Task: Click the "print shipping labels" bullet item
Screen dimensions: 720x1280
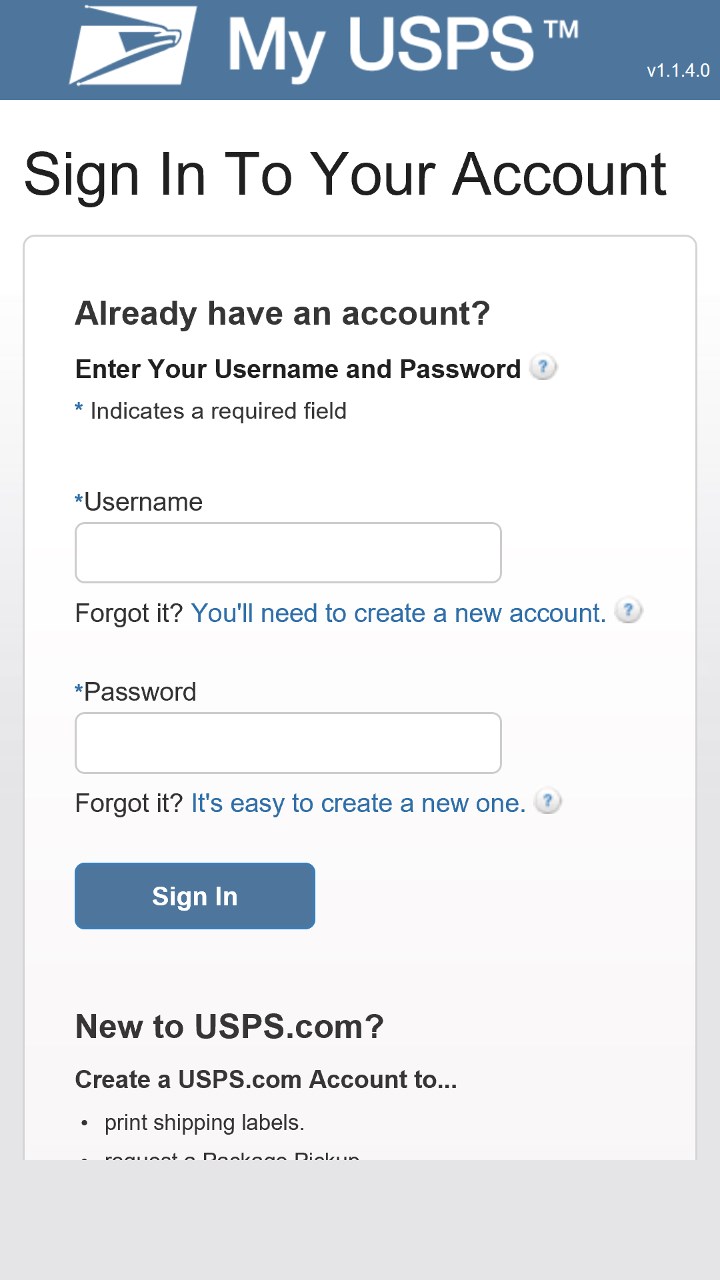Action: [x=204, y=1123]
